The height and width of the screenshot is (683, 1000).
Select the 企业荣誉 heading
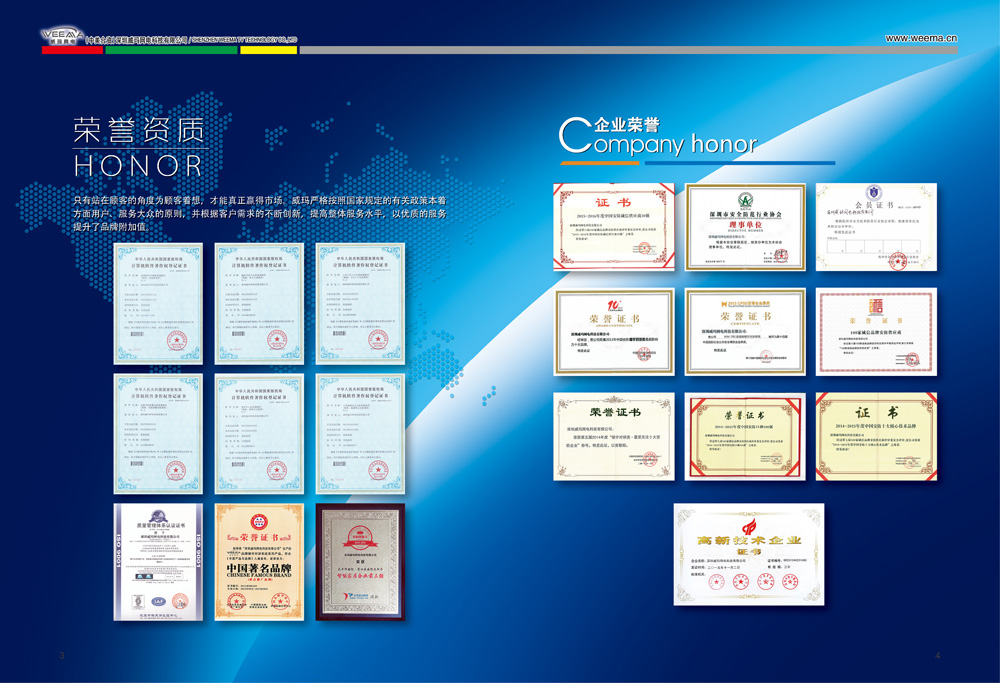(627, 124)
